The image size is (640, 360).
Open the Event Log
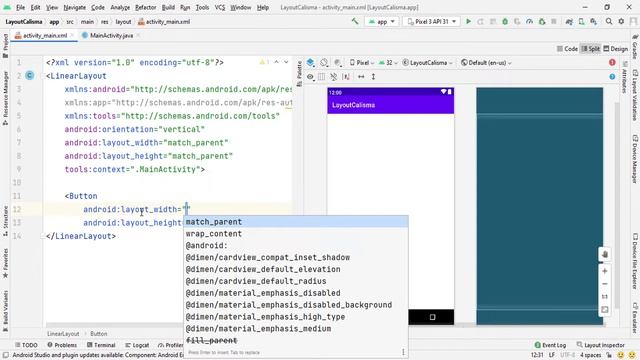pyautogui.click(x=550, y=345)
